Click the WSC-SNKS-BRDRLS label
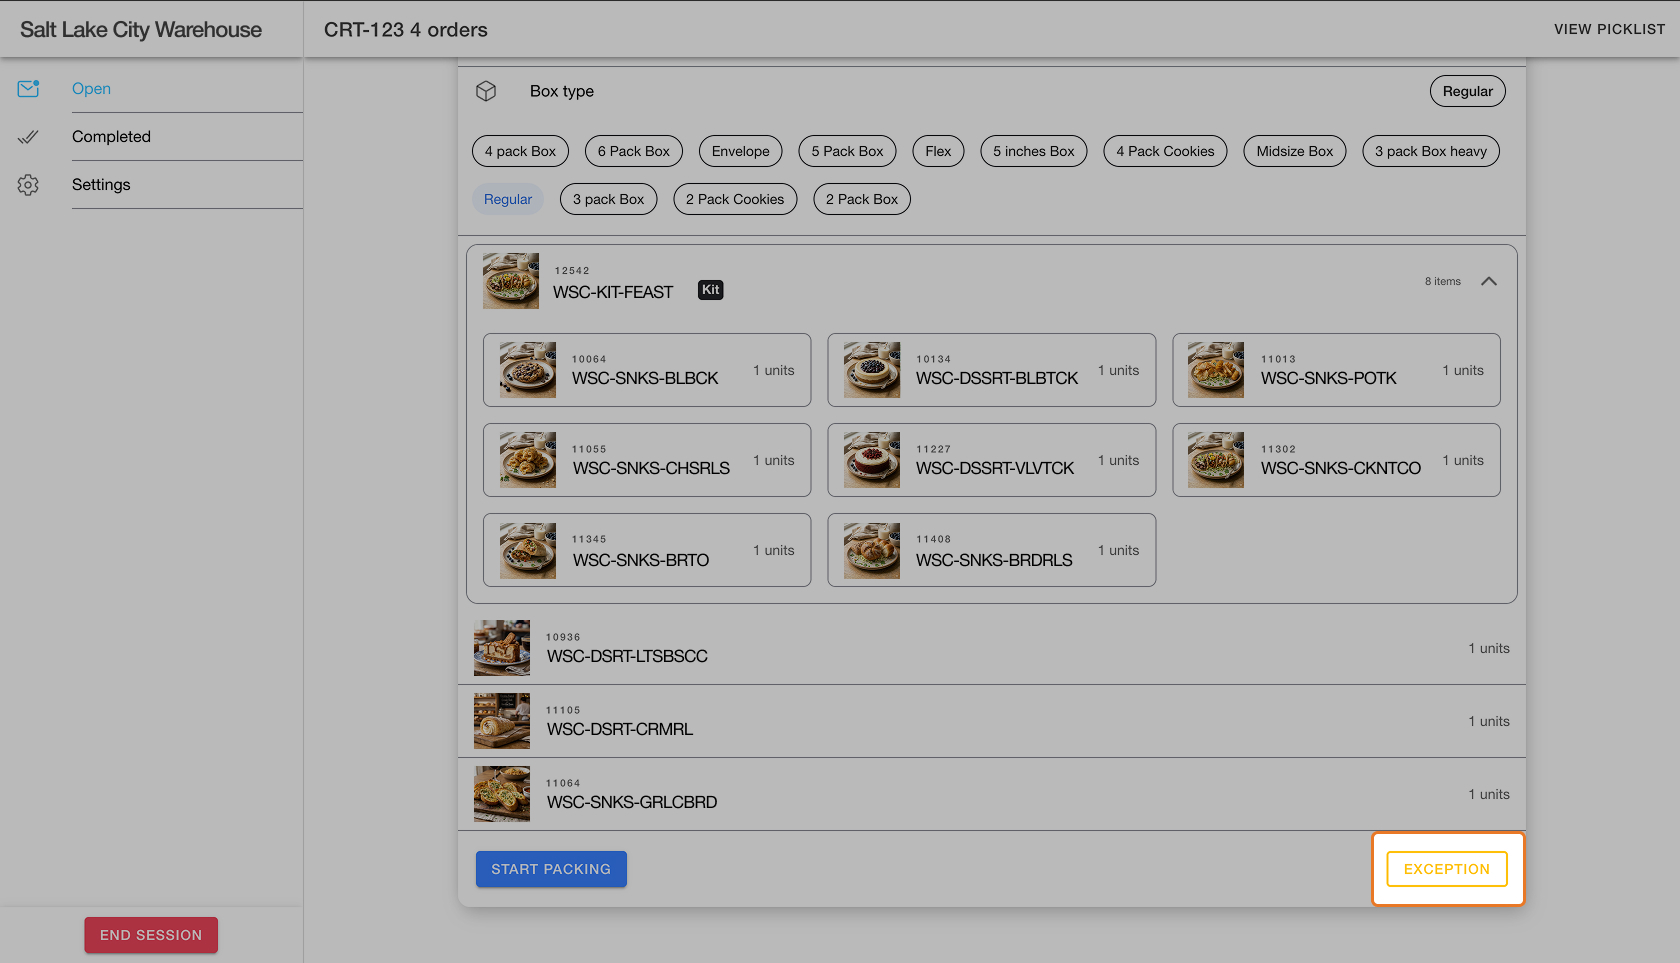 coord(994,560)
